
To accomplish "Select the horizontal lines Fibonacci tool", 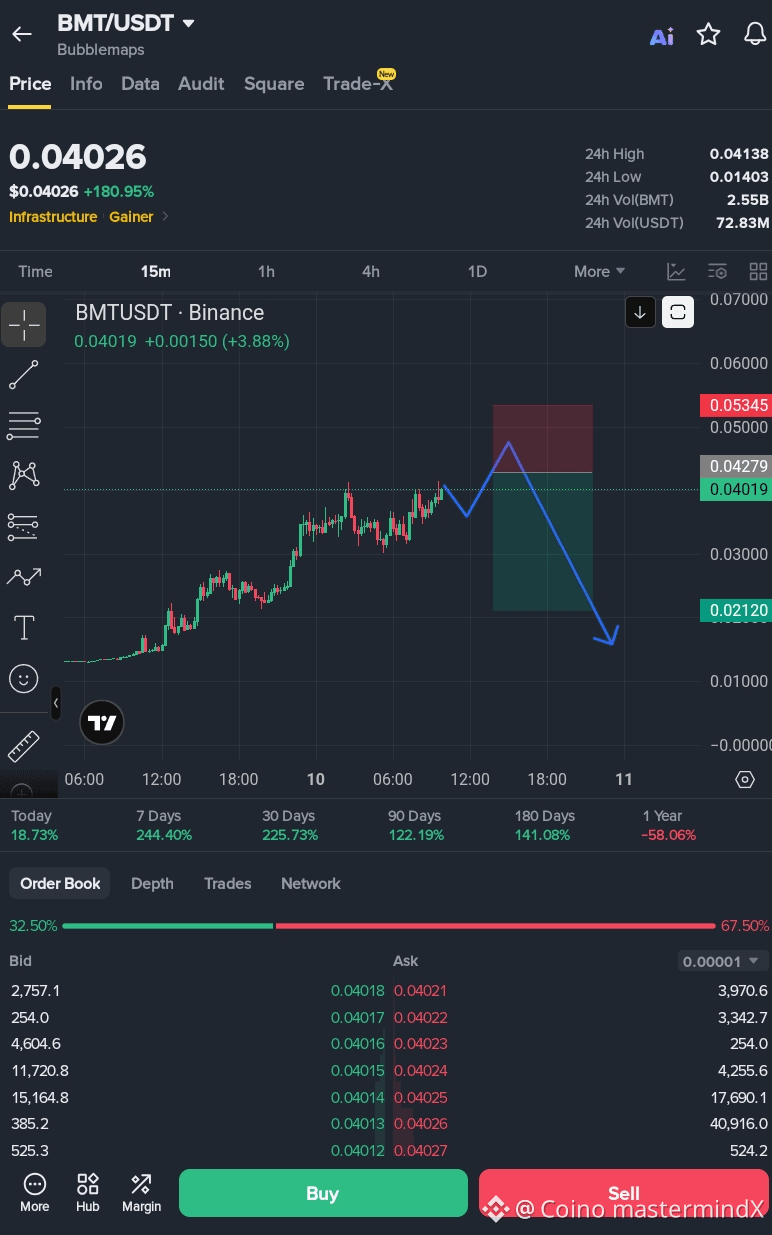I will (23, 425).
